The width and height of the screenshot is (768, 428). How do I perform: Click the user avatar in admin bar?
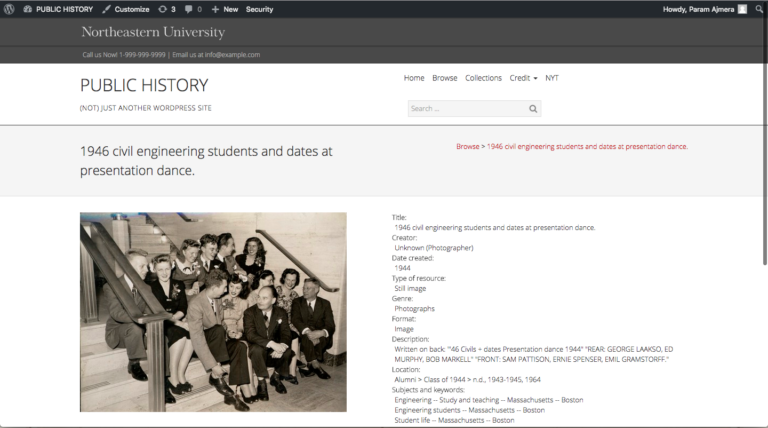[x=742, y=9]
